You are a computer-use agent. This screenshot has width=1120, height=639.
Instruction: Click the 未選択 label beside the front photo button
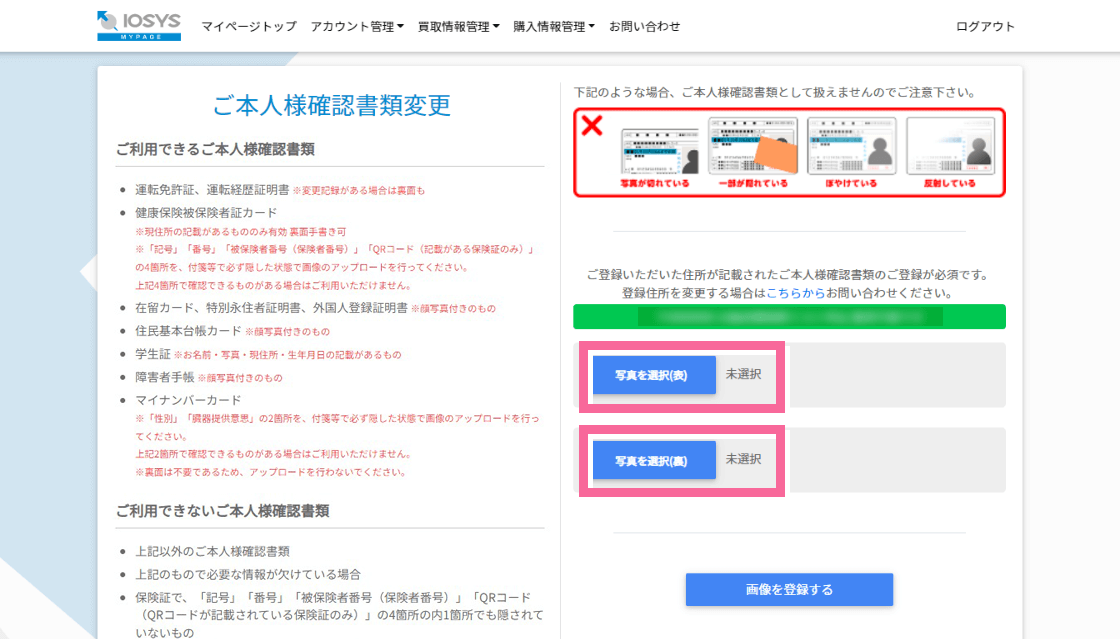[743, 374]
